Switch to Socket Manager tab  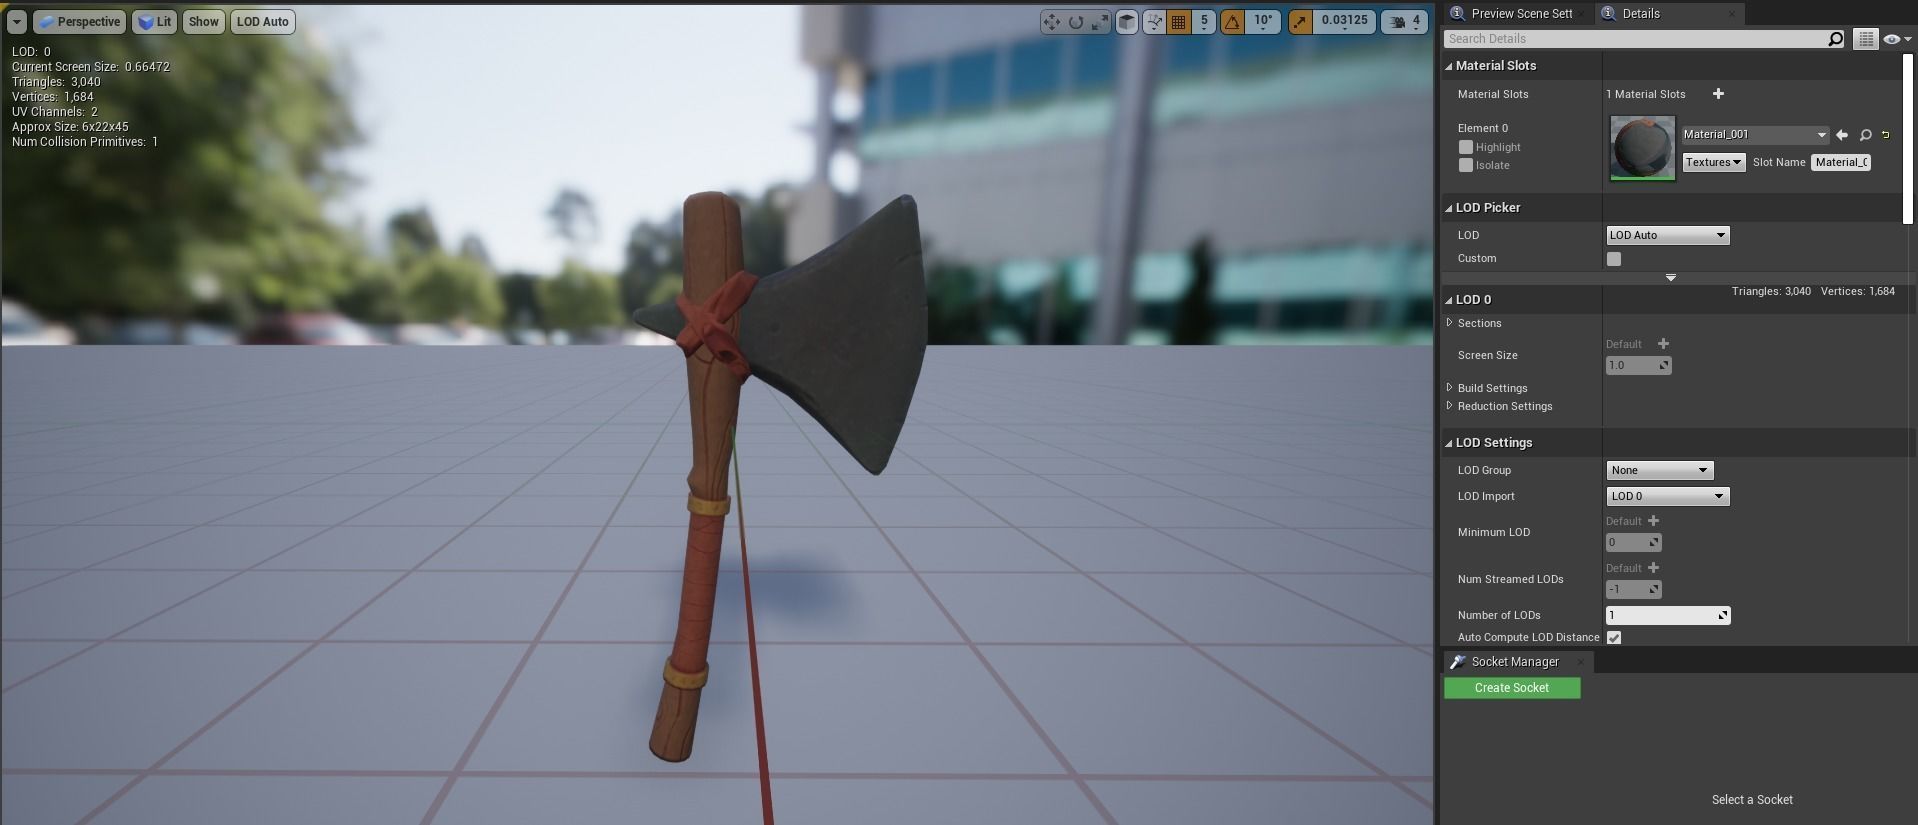click(x=1515, y=662)
